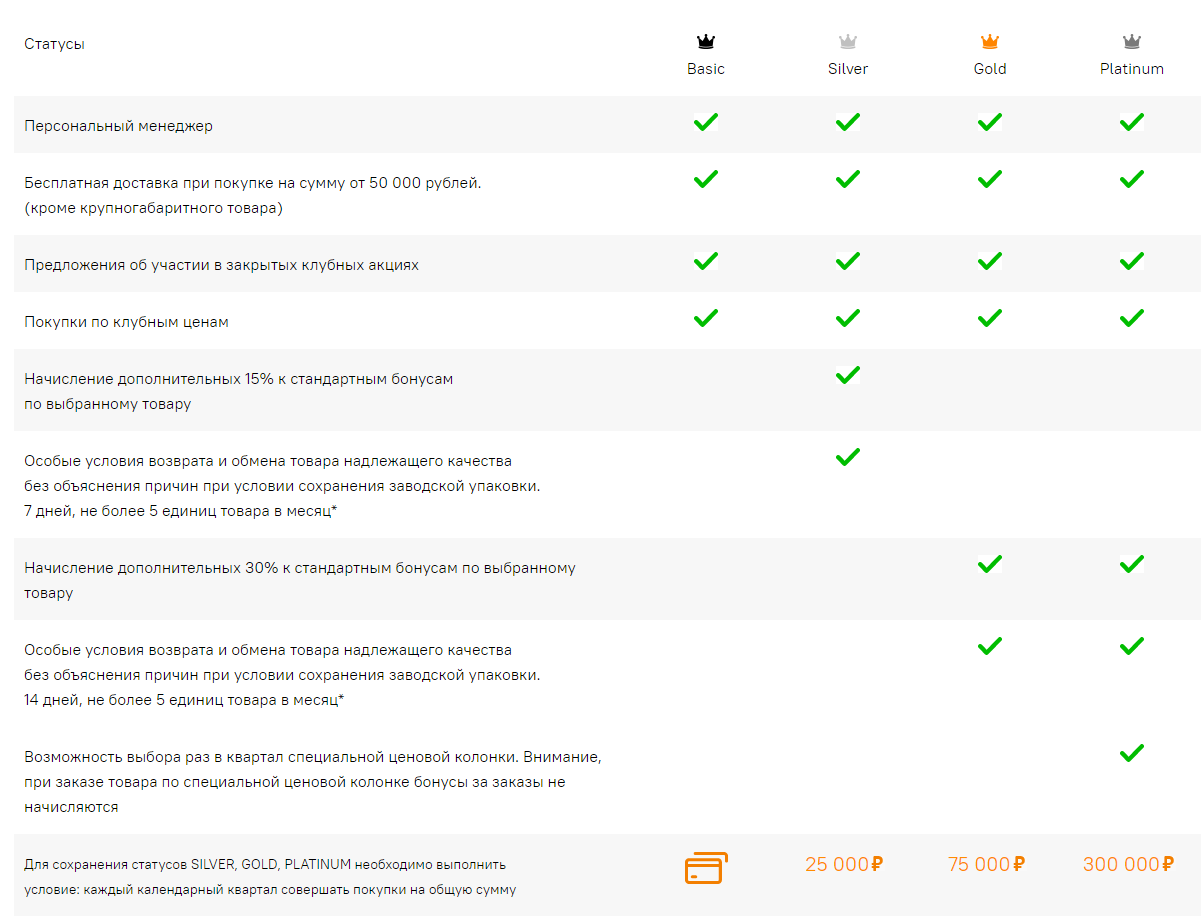1201x920 pixels.
Task: Click Platinum checkmark for Покупки по клубным ценам
Action: (1132, 319)
